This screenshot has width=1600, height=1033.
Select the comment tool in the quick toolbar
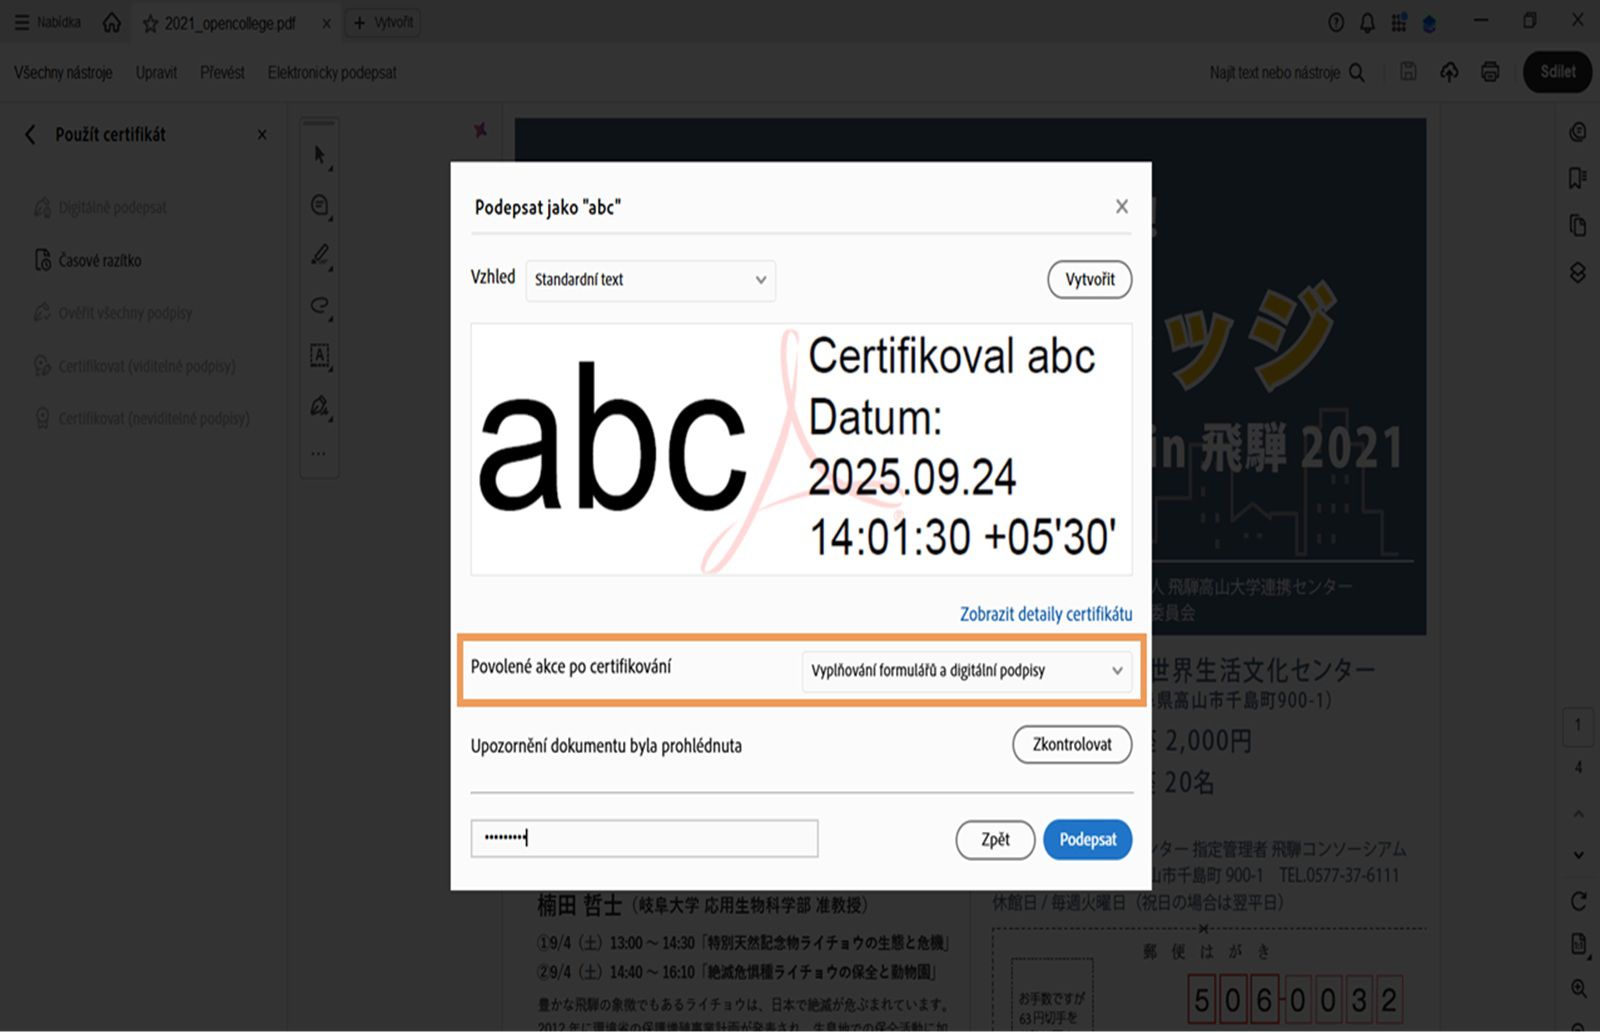click(x=318, y=206)
